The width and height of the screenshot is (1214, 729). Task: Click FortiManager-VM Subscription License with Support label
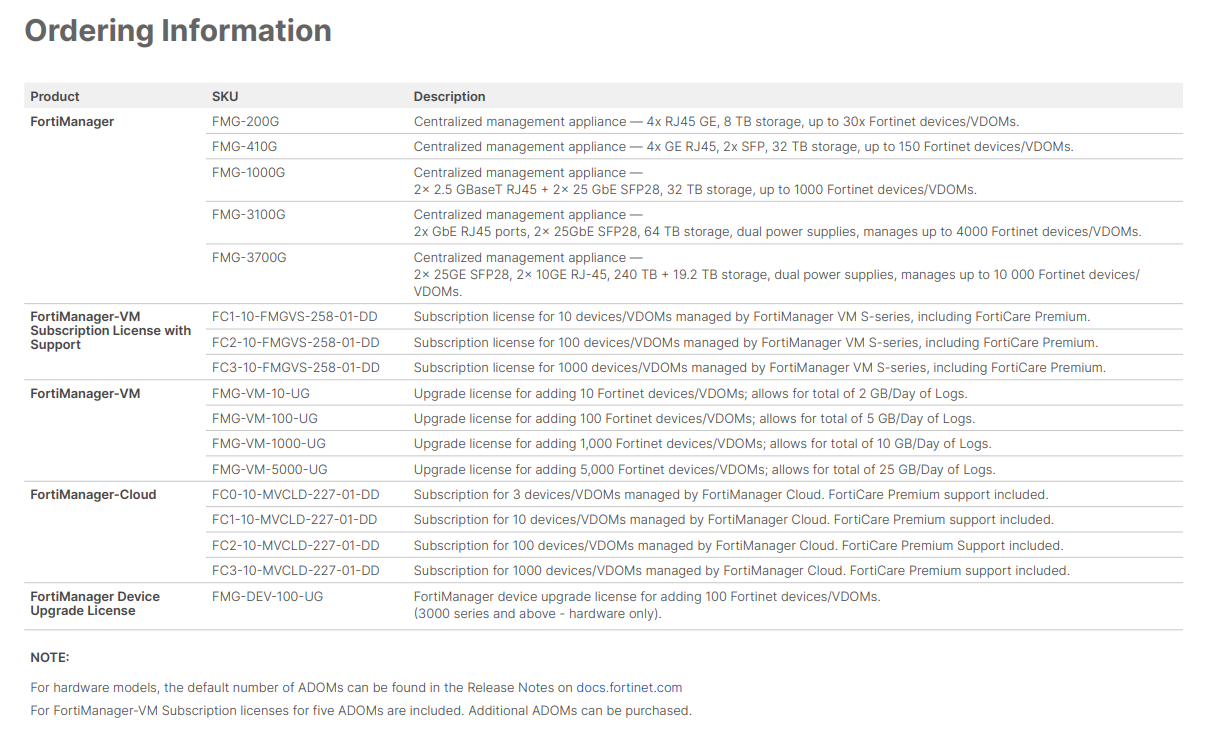click(x=110, y=330)
